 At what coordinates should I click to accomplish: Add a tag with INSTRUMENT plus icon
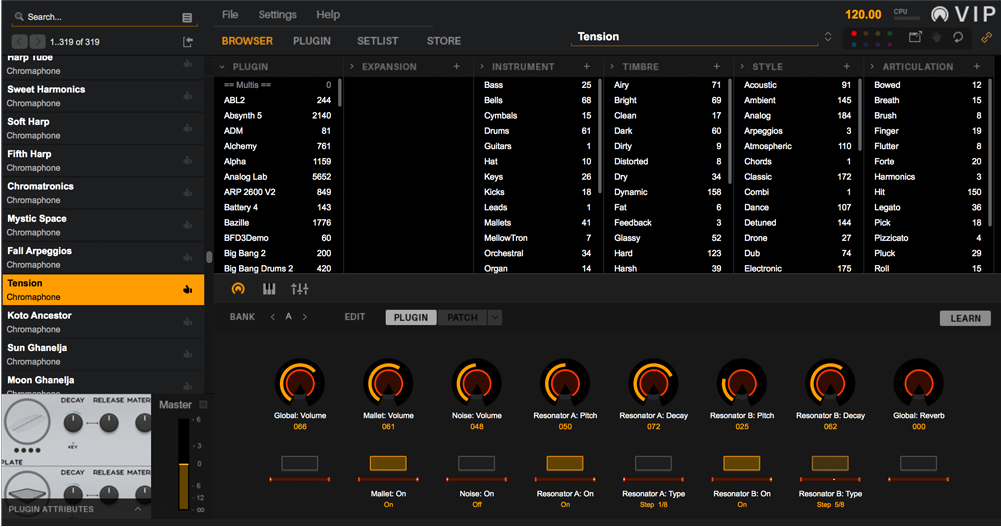tap(586, 66)
